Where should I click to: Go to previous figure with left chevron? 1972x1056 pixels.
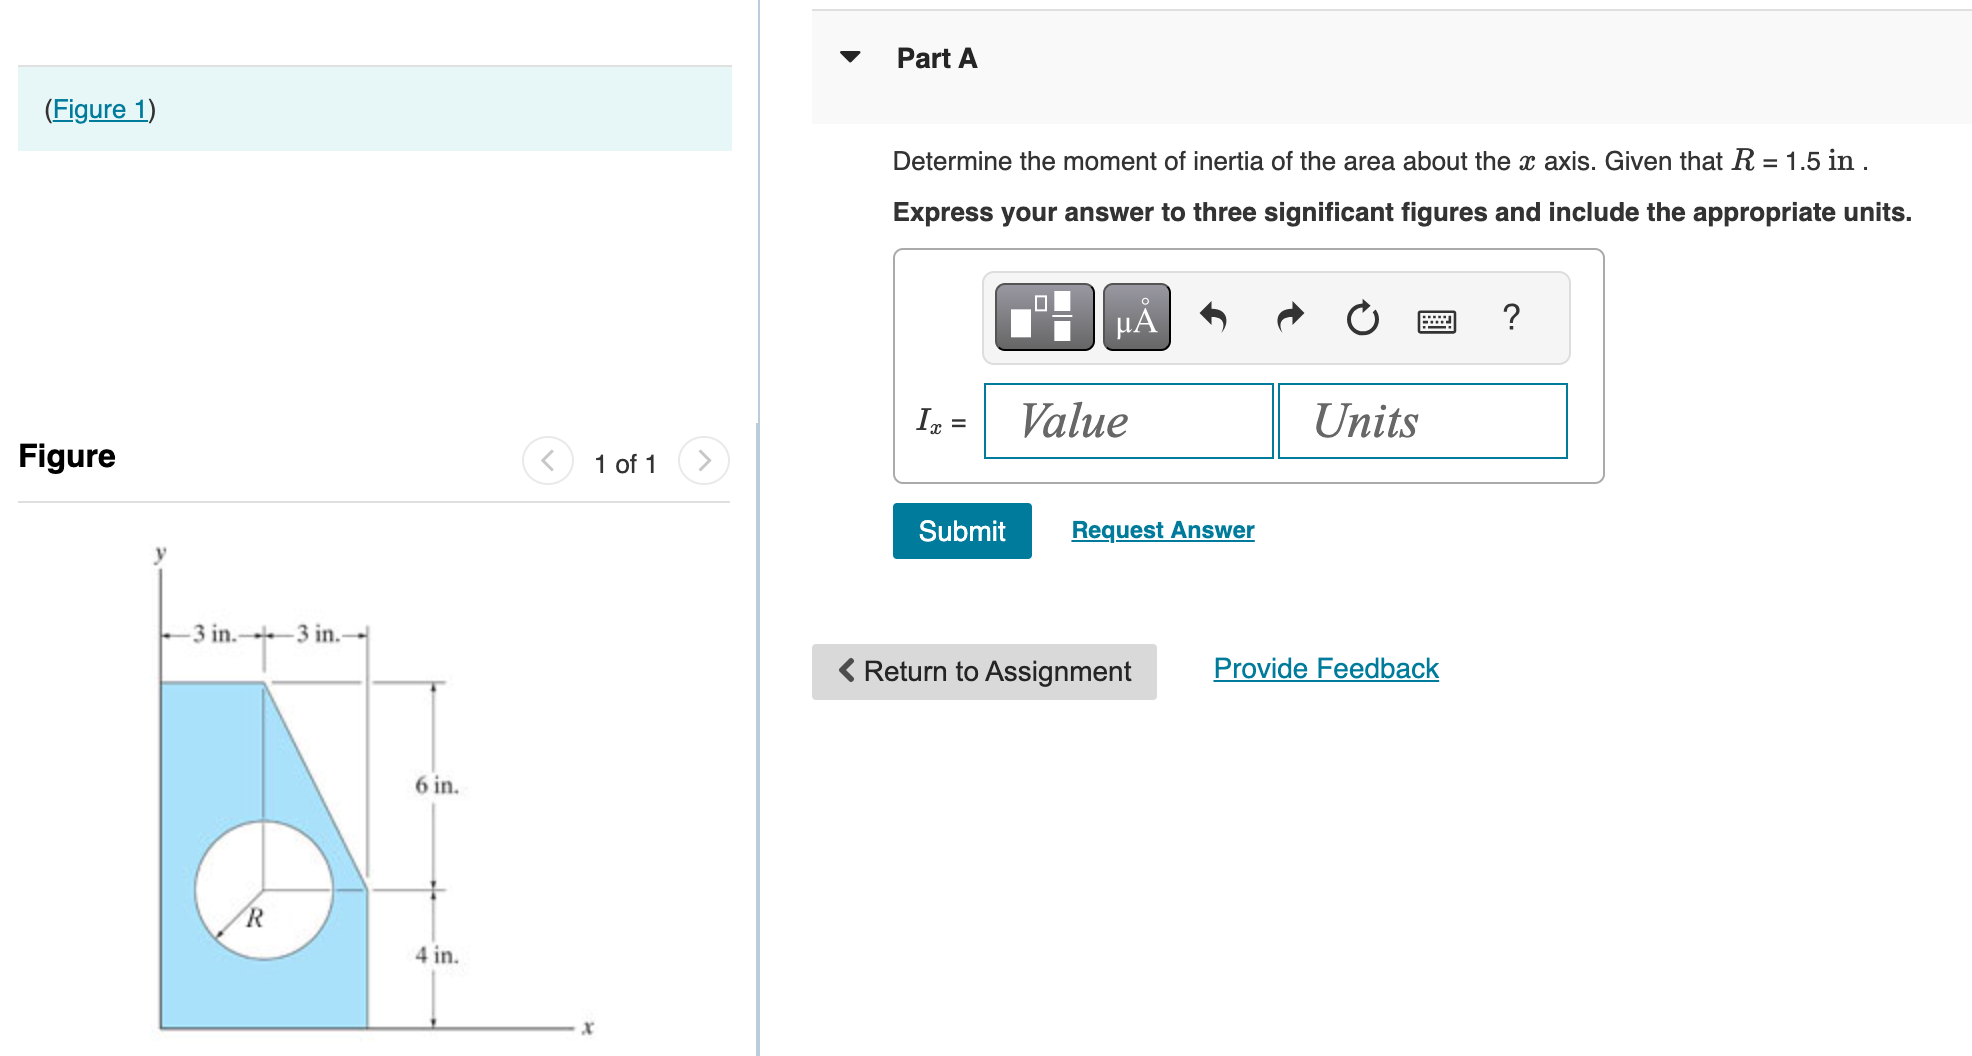click(547, 461)
